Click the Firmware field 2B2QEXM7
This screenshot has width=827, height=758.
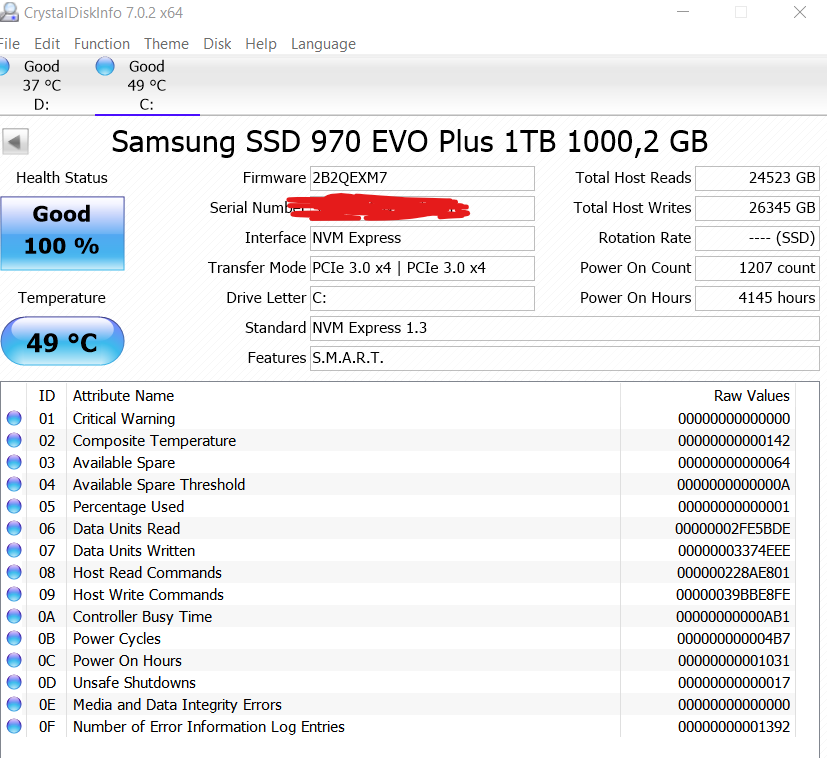[422, 178]
